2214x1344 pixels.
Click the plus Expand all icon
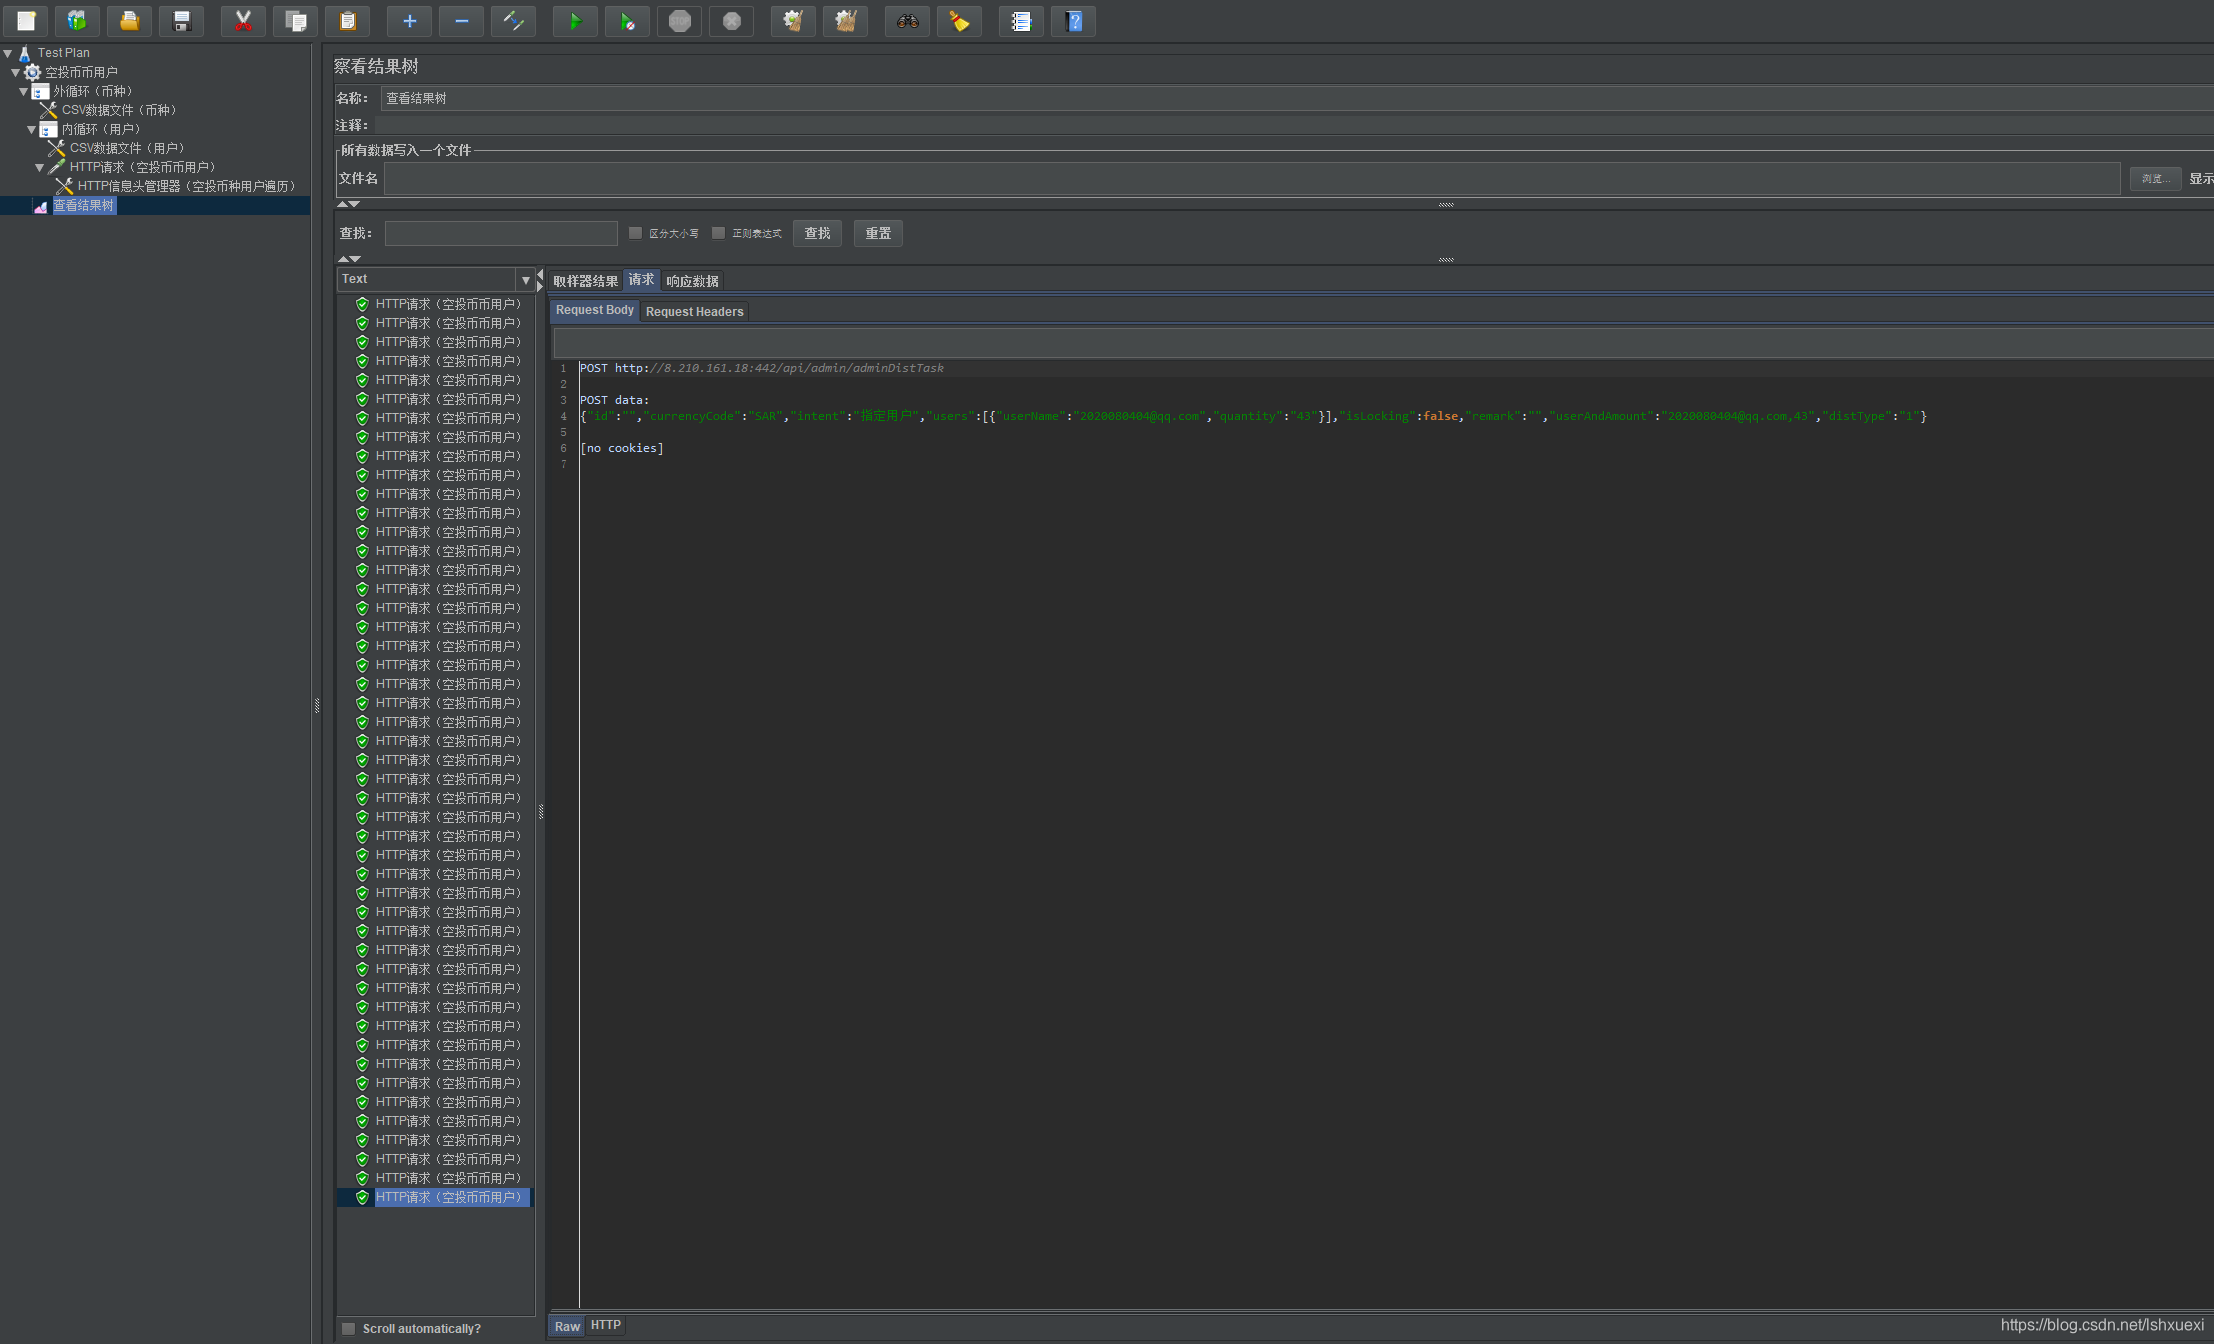[409, 21]
